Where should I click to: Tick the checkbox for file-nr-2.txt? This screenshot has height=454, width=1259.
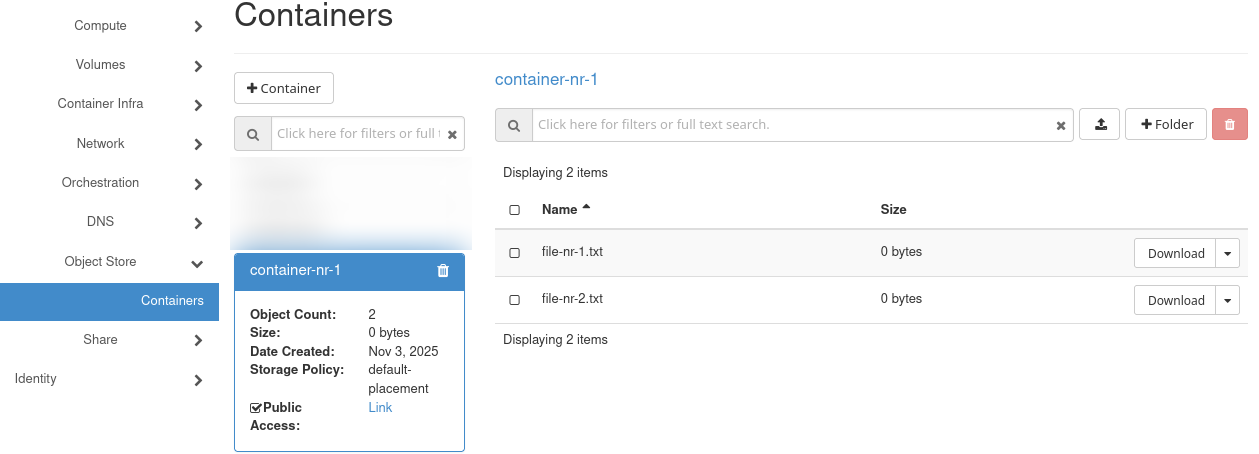tap(515, 300)
